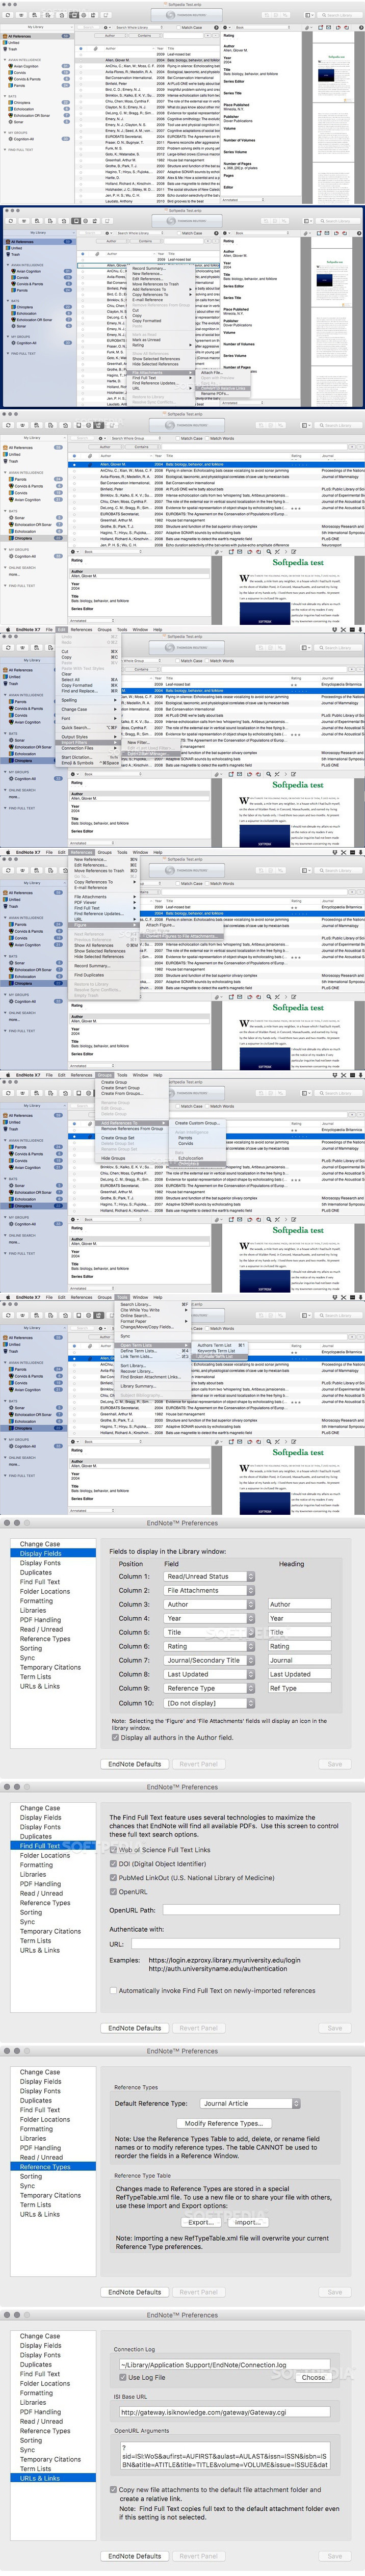Image resolution: width=365 pixels, height=2576 pixels.
Task: Open Column 7 dropdown showing Journal/Secondary Title
Action: 210,1660
